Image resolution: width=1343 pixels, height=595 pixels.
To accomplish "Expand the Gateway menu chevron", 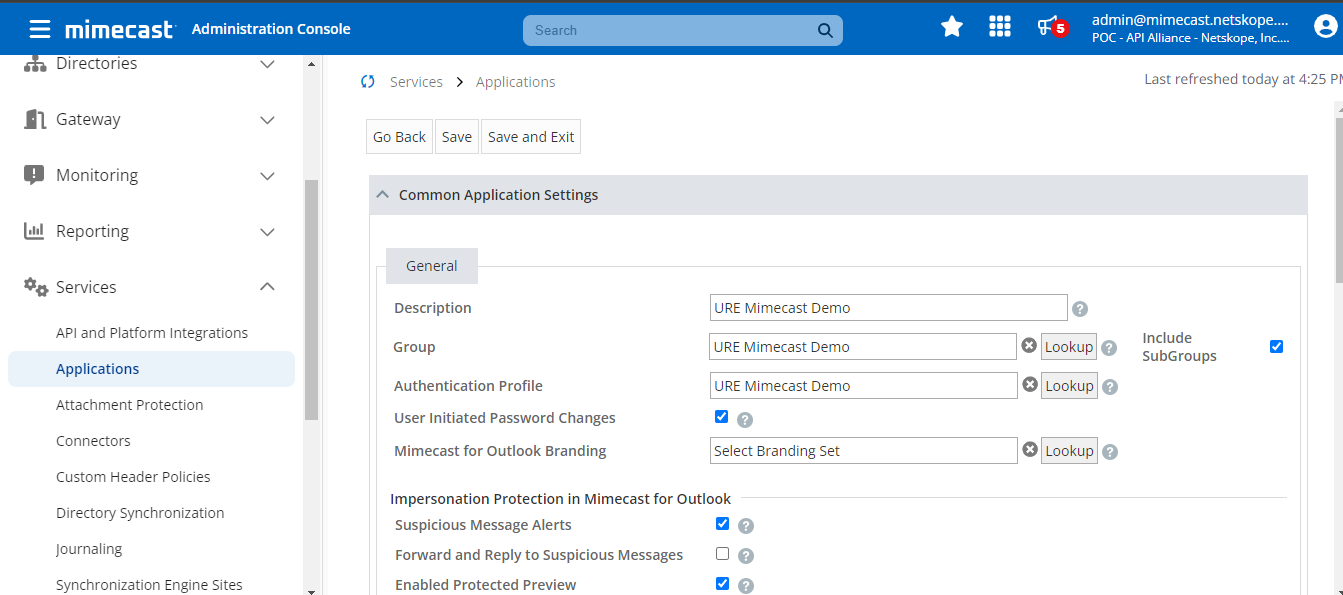I will coord(267,120).
